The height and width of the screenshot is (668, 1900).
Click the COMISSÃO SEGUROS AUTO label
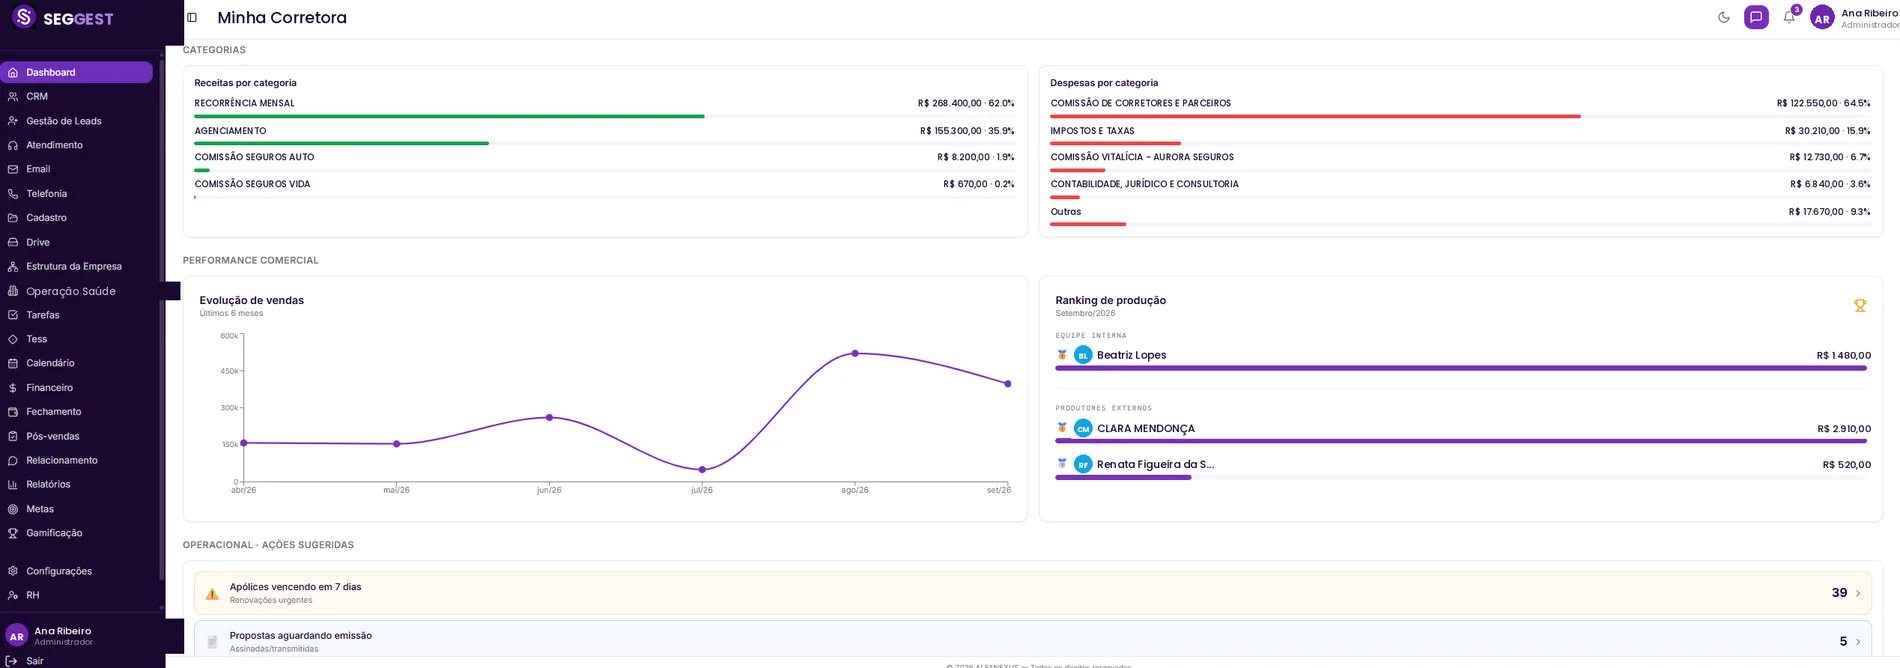[254, 157]
